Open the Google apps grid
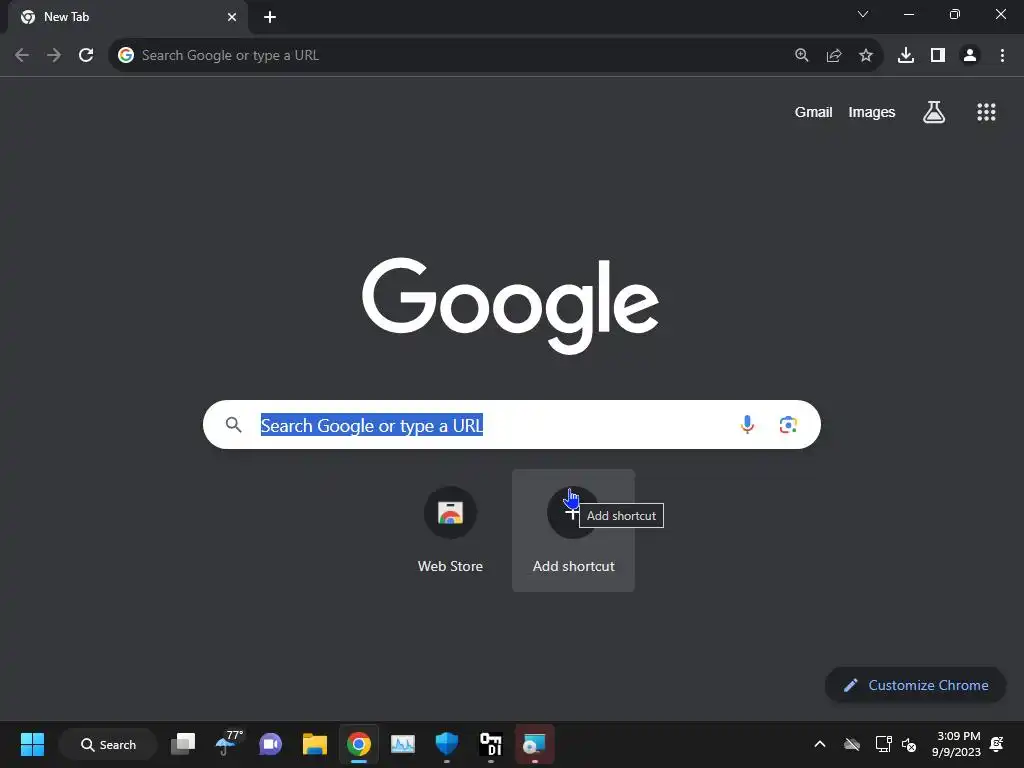1024x768 pixels. click(986, 112)
